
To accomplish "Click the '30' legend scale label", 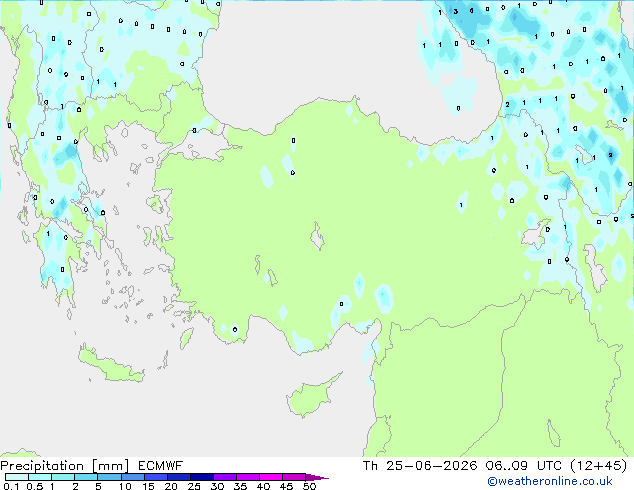I will click(217, 486).
